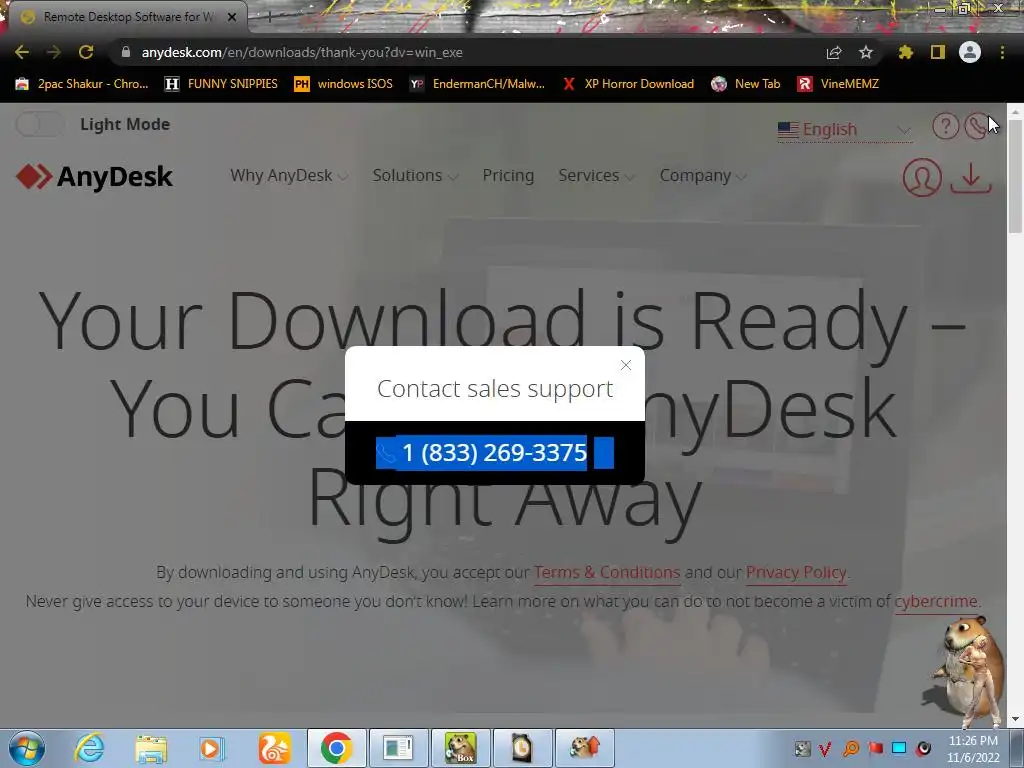Image resolution: width=1024 pixels, height=768 pixels.
Task: Open the Privacy Policy link
Action: point(796,572)
